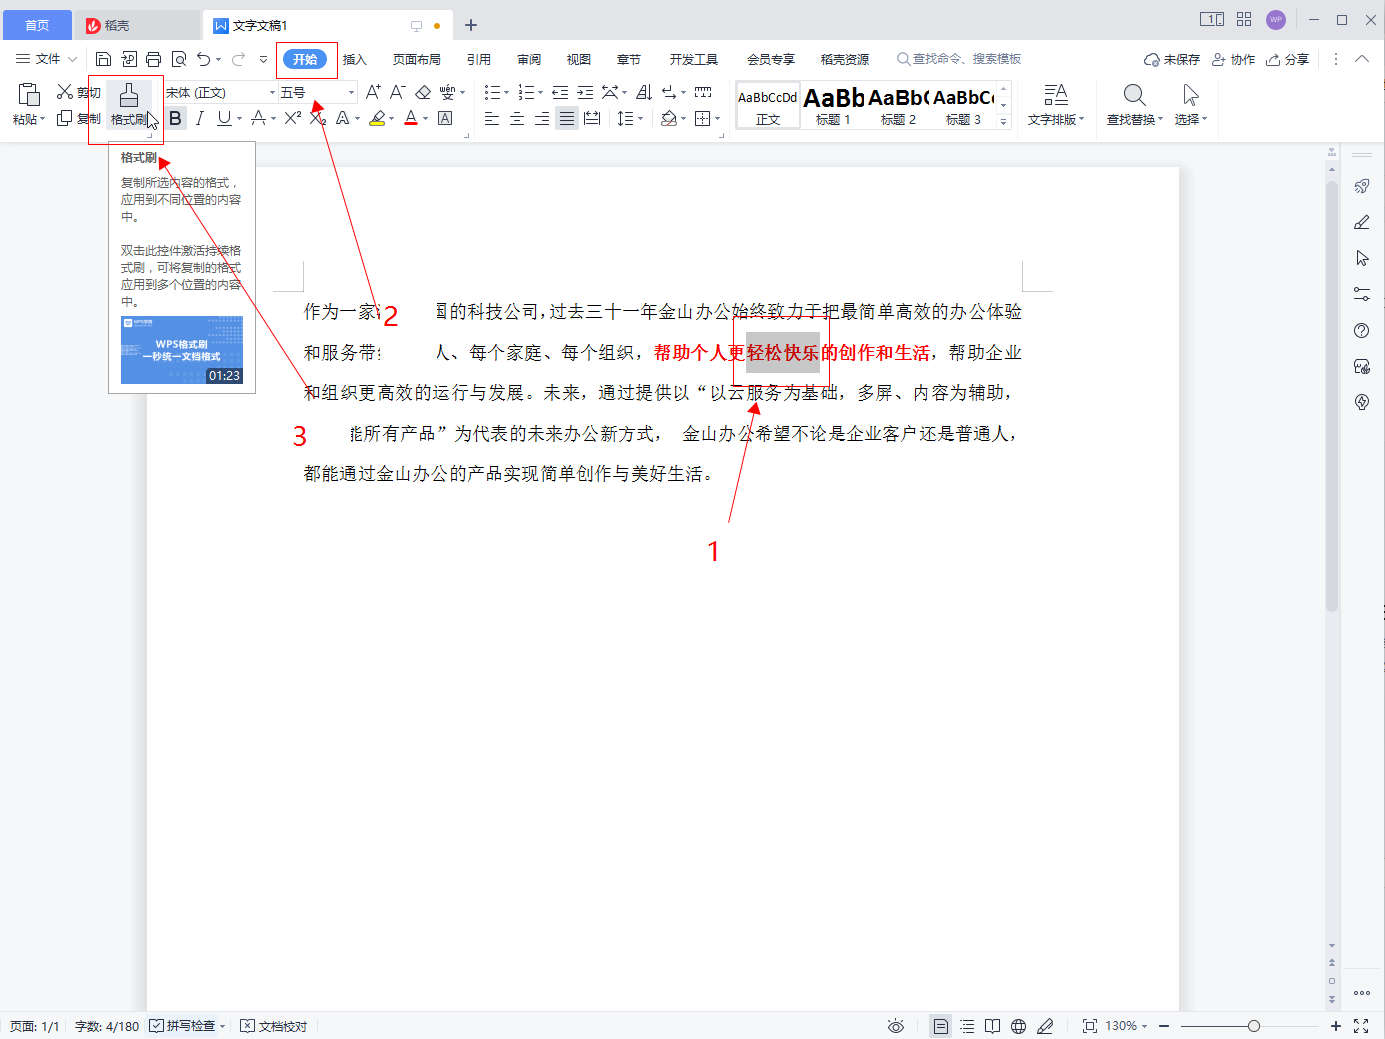The image size is (1385, 1039).
Task: Click the Format Painter (格式刷) tool
Action: pos(129,105)
